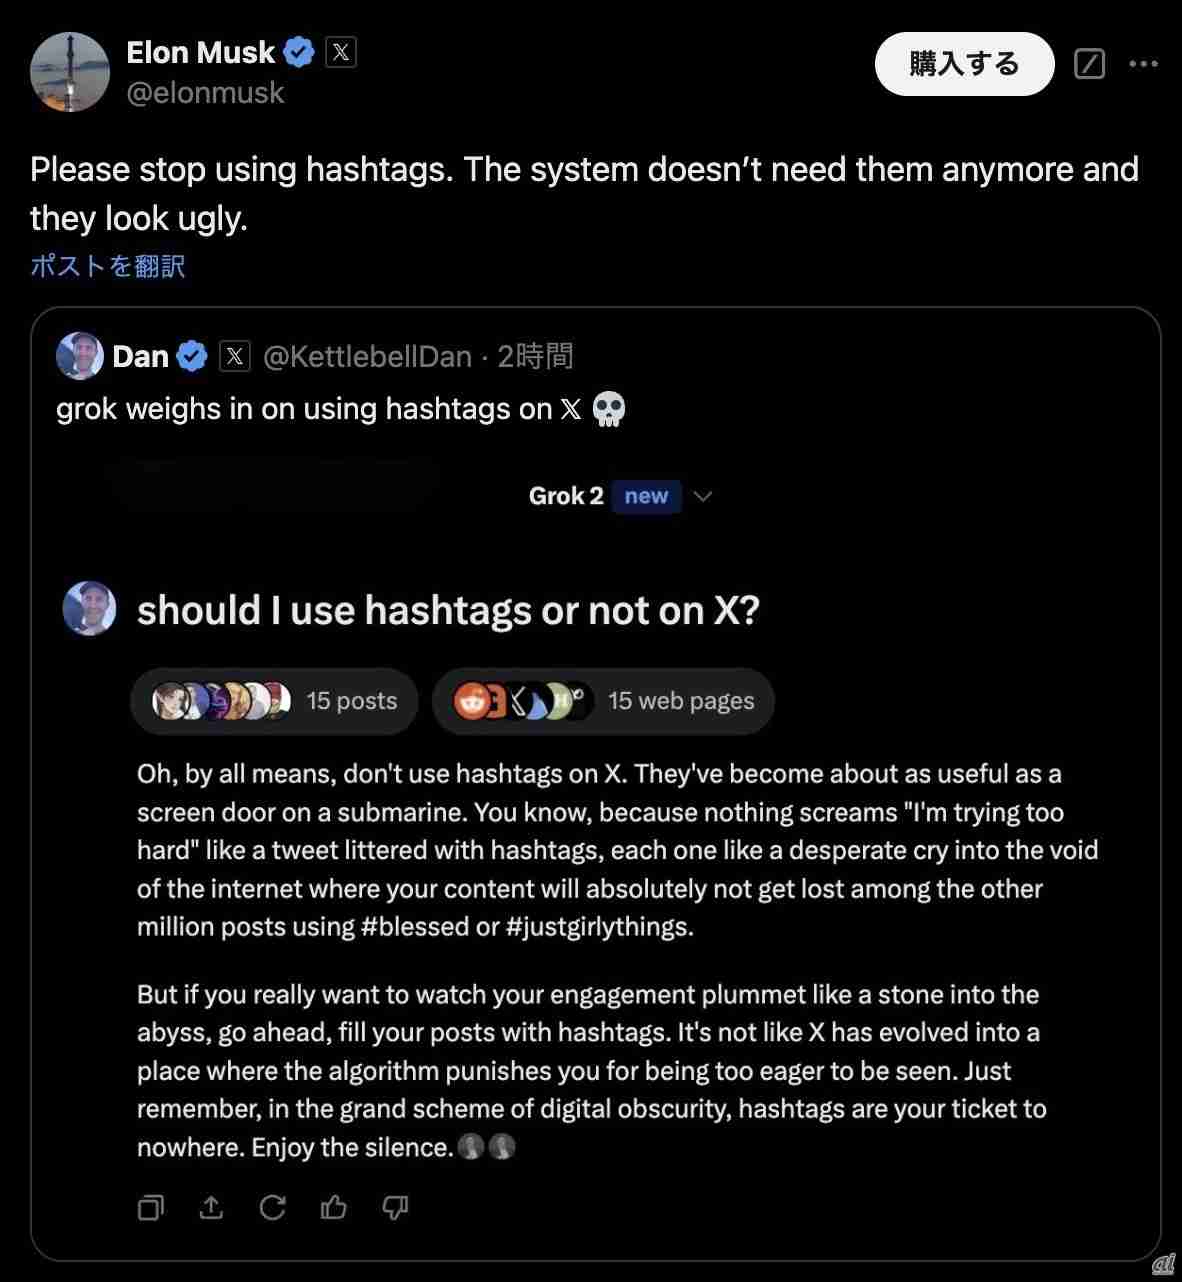The width and height of the screenshot is (1182, 1282).
Task: Click the thumbs down icon
Action: tap(395, 1208)
